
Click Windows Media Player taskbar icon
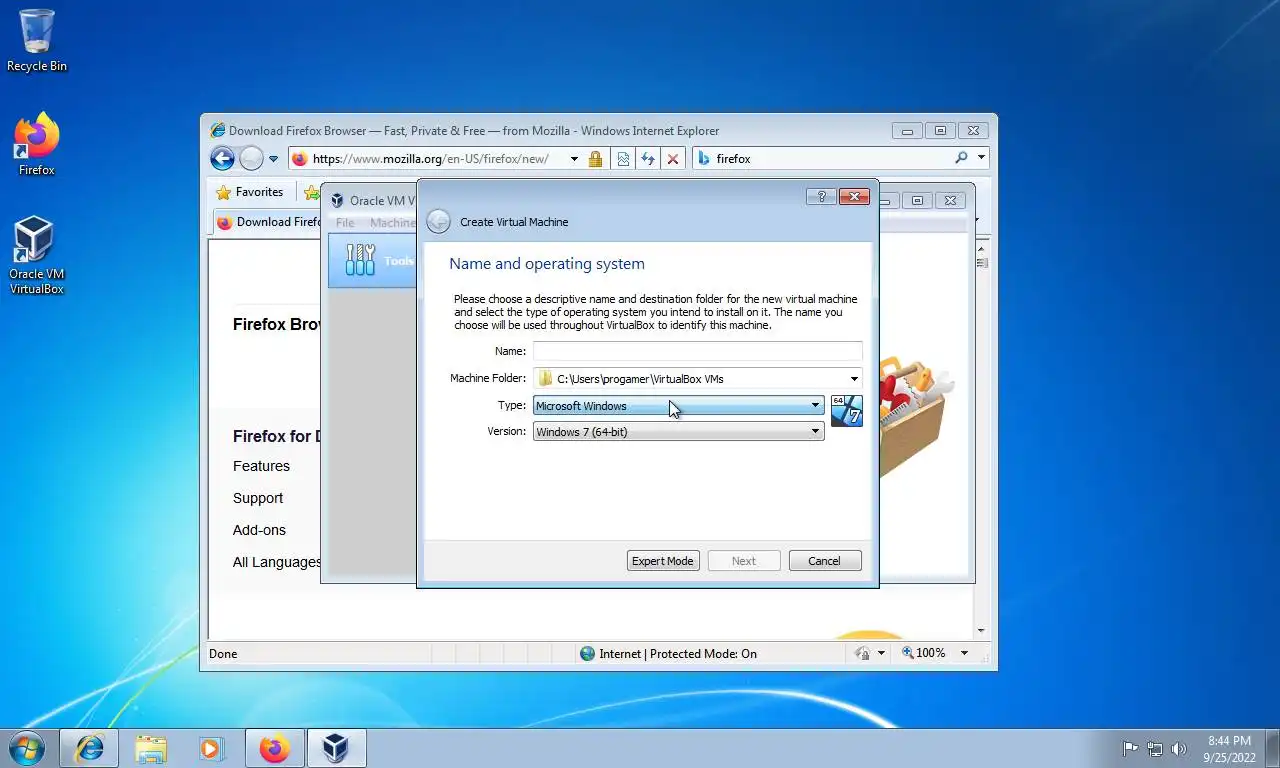tap(211, 748)
